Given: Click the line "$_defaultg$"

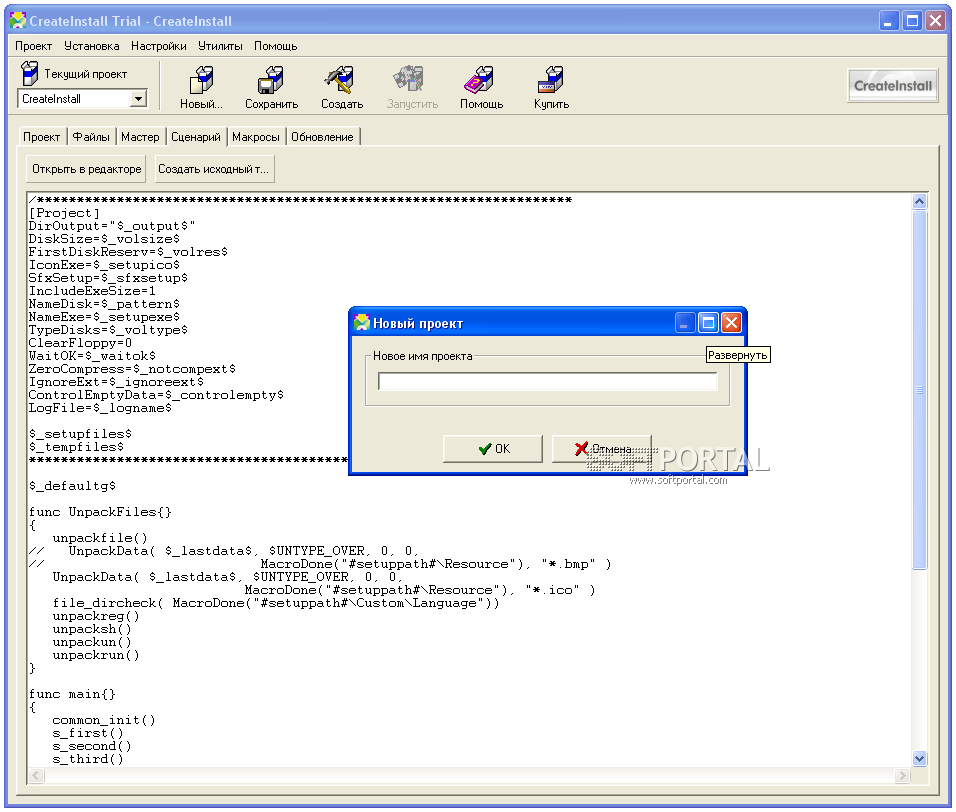Looking at the screenshot, I should pos(72,486).
